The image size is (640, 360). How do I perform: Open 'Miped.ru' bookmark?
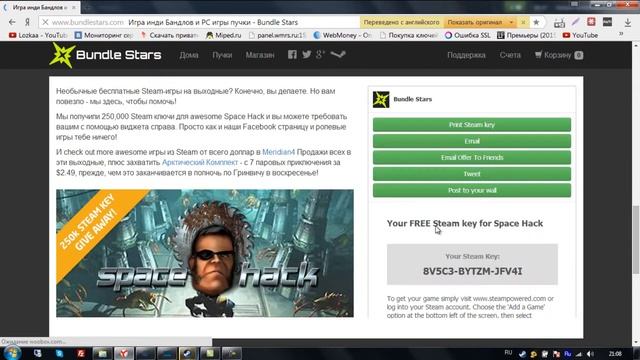click(x=224, y=35)
